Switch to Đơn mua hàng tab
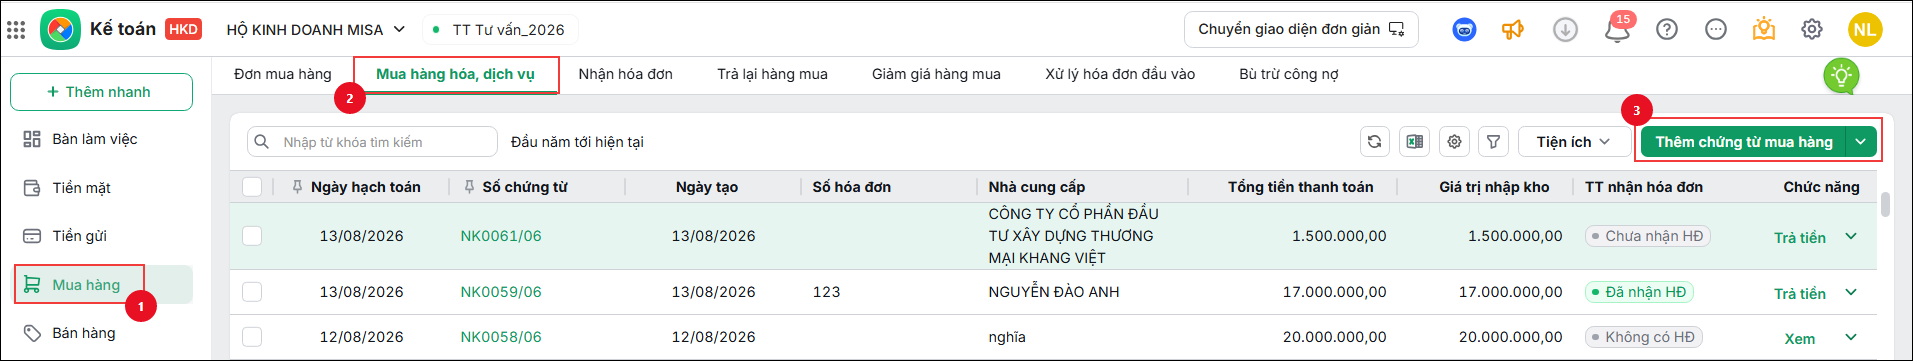The width and height of the screenshot is (1913, 361). point(283,74)
